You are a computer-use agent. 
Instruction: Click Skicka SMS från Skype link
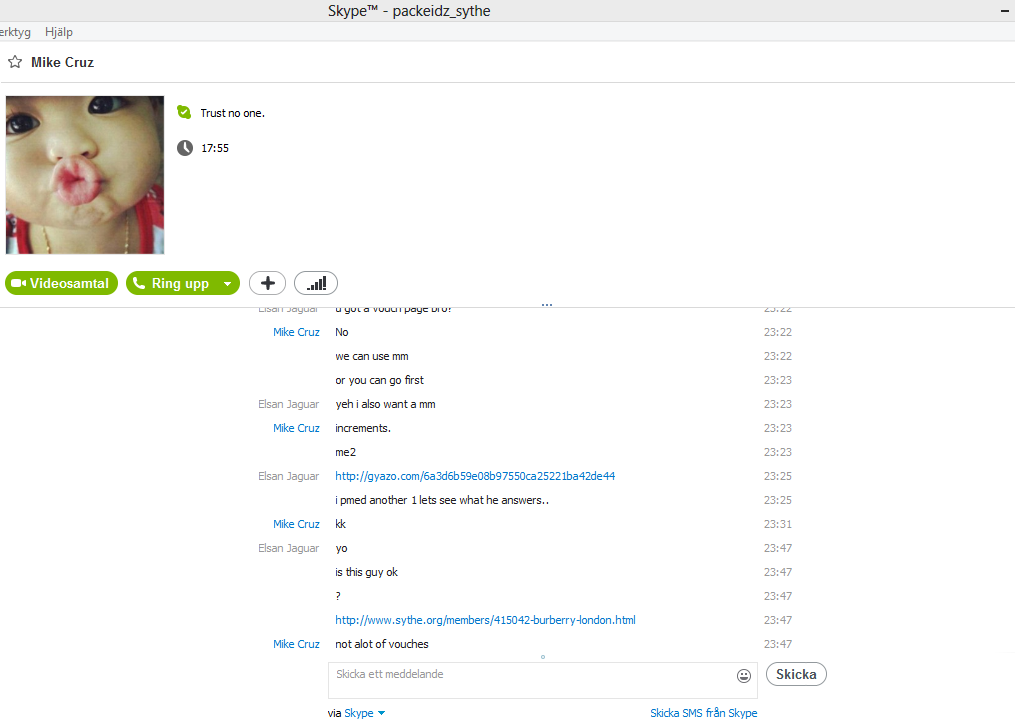[x=704, y=713]
